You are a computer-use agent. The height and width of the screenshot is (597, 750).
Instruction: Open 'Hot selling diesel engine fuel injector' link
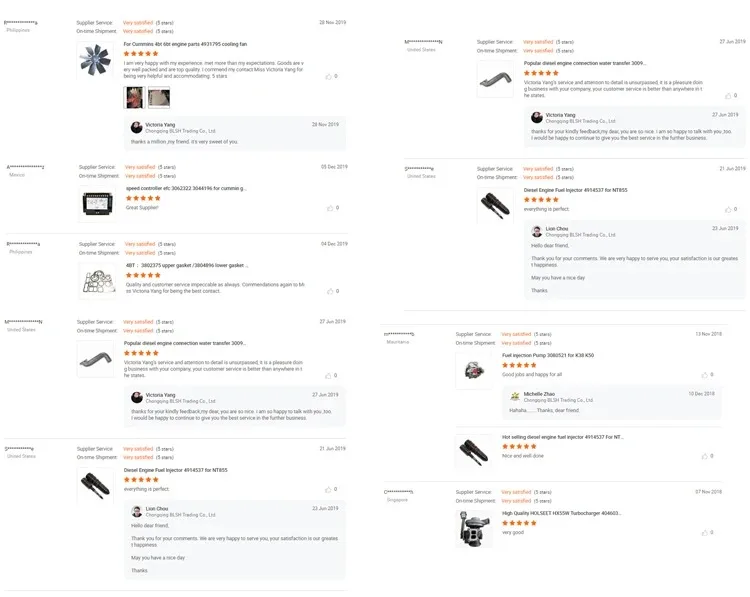tap(562, 436)
